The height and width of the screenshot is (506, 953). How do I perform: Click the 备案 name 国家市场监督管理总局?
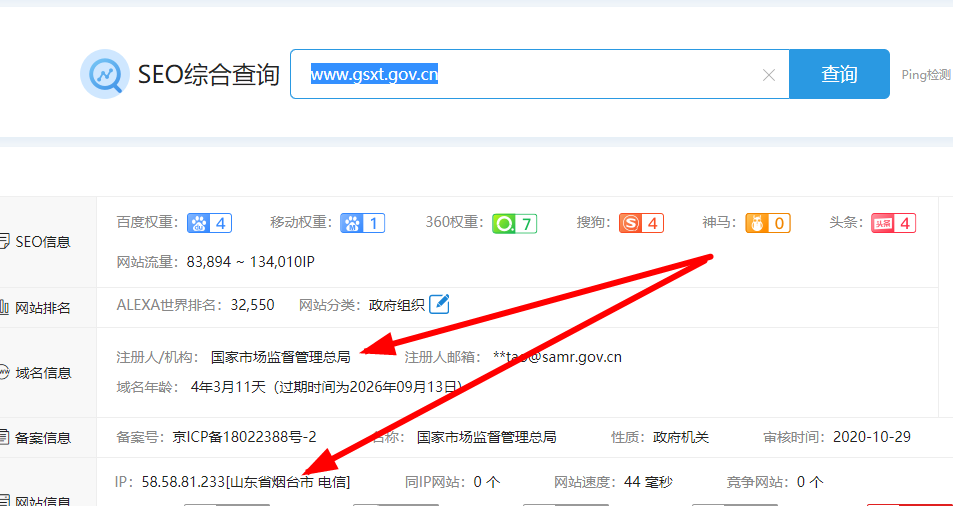pyautogui.click(x=487, y=437)
